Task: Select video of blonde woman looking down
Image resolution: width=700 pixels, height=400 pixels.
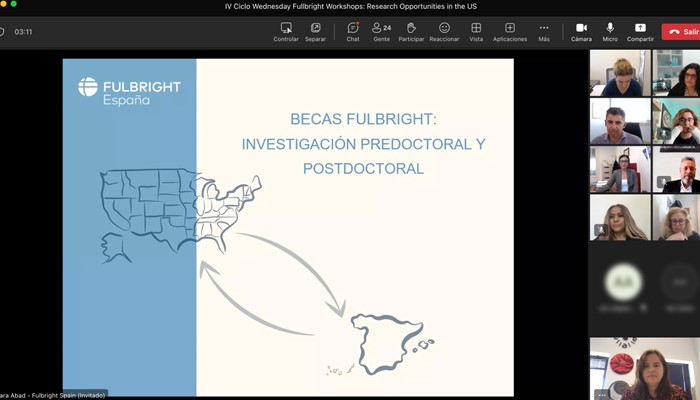Action: 620,73
